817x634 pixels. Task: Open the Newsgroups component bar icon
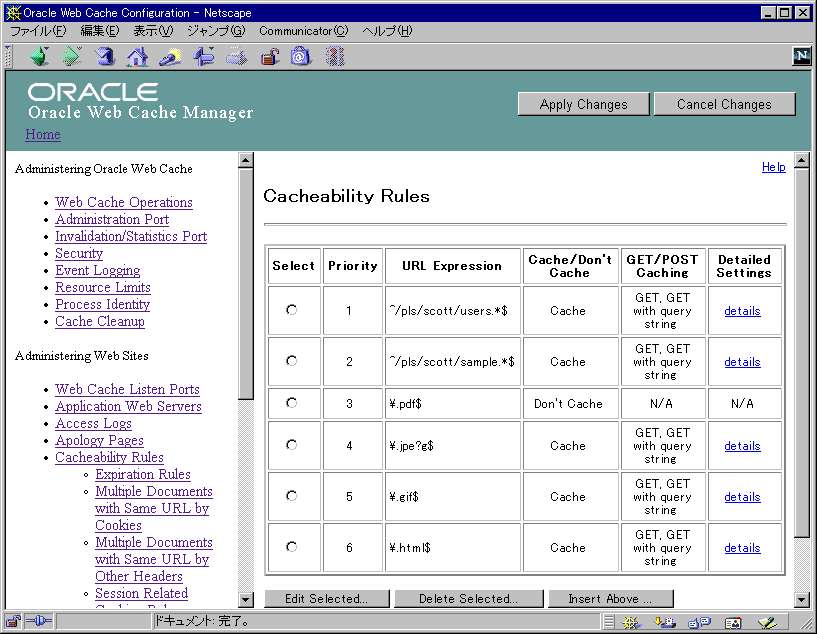(699, 622)
